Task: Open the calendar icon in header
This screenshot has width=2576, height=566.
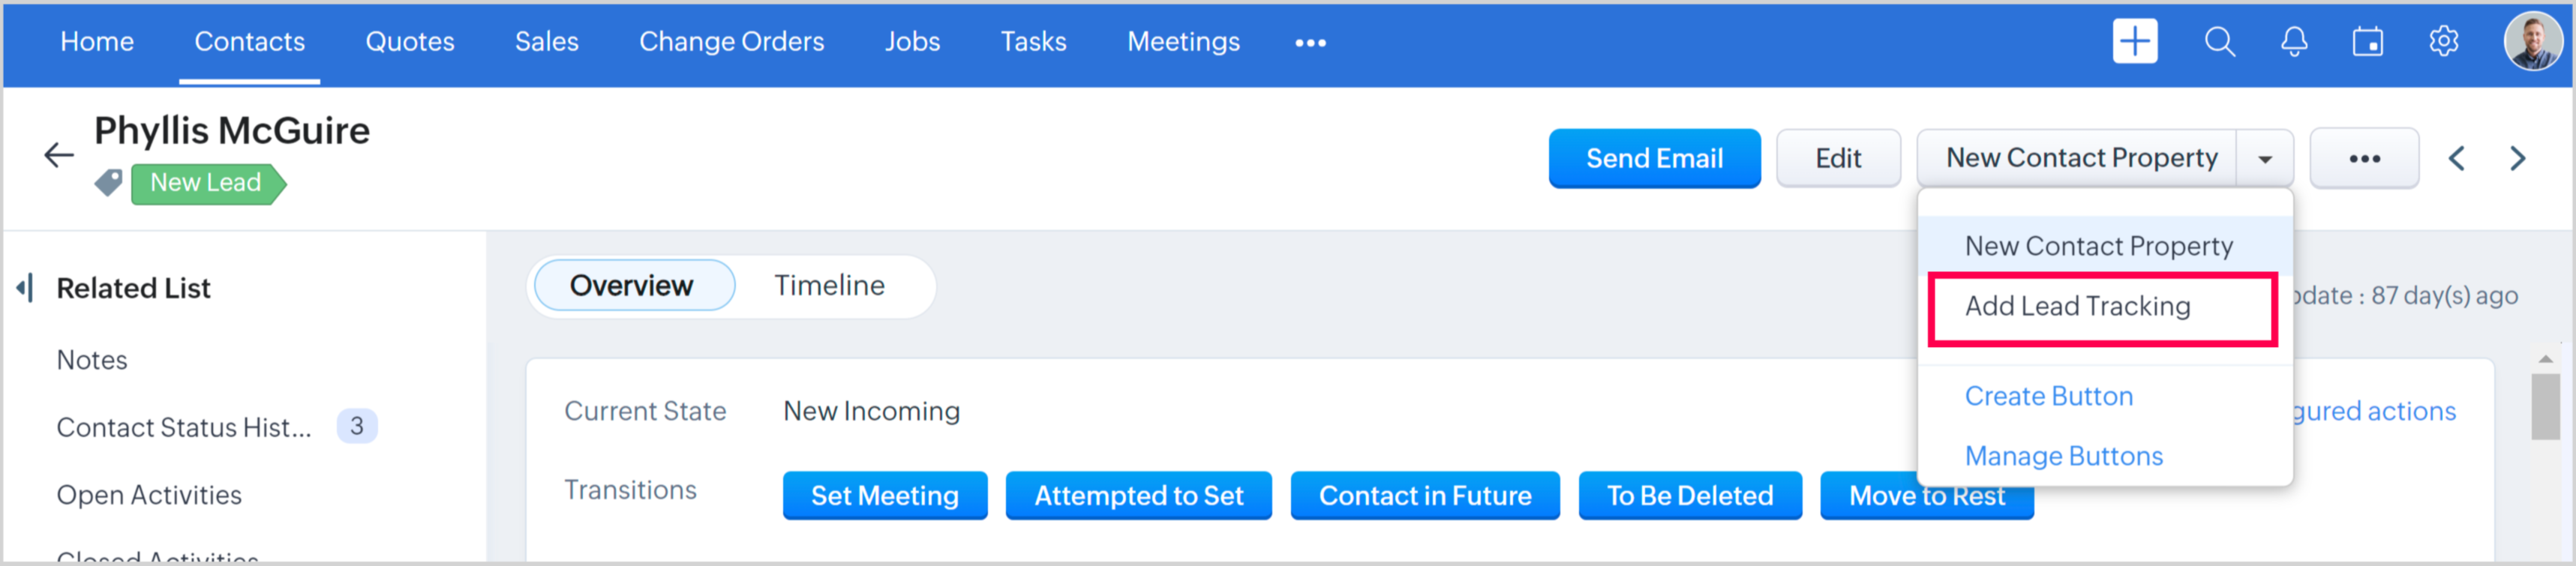Action: coord(2368,42)
